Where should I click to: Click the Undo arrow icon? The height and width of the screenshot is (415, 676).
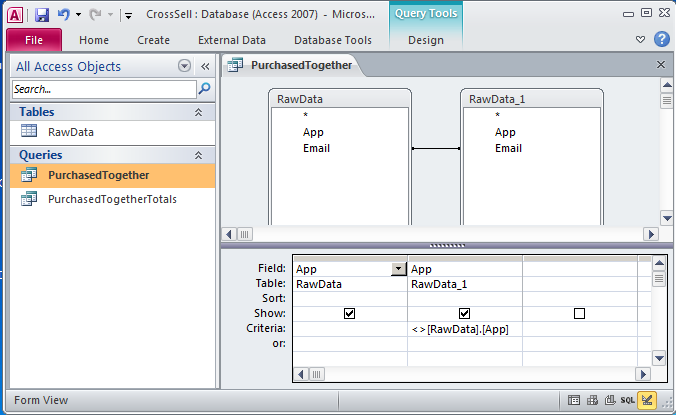click(x=63, y=15)
